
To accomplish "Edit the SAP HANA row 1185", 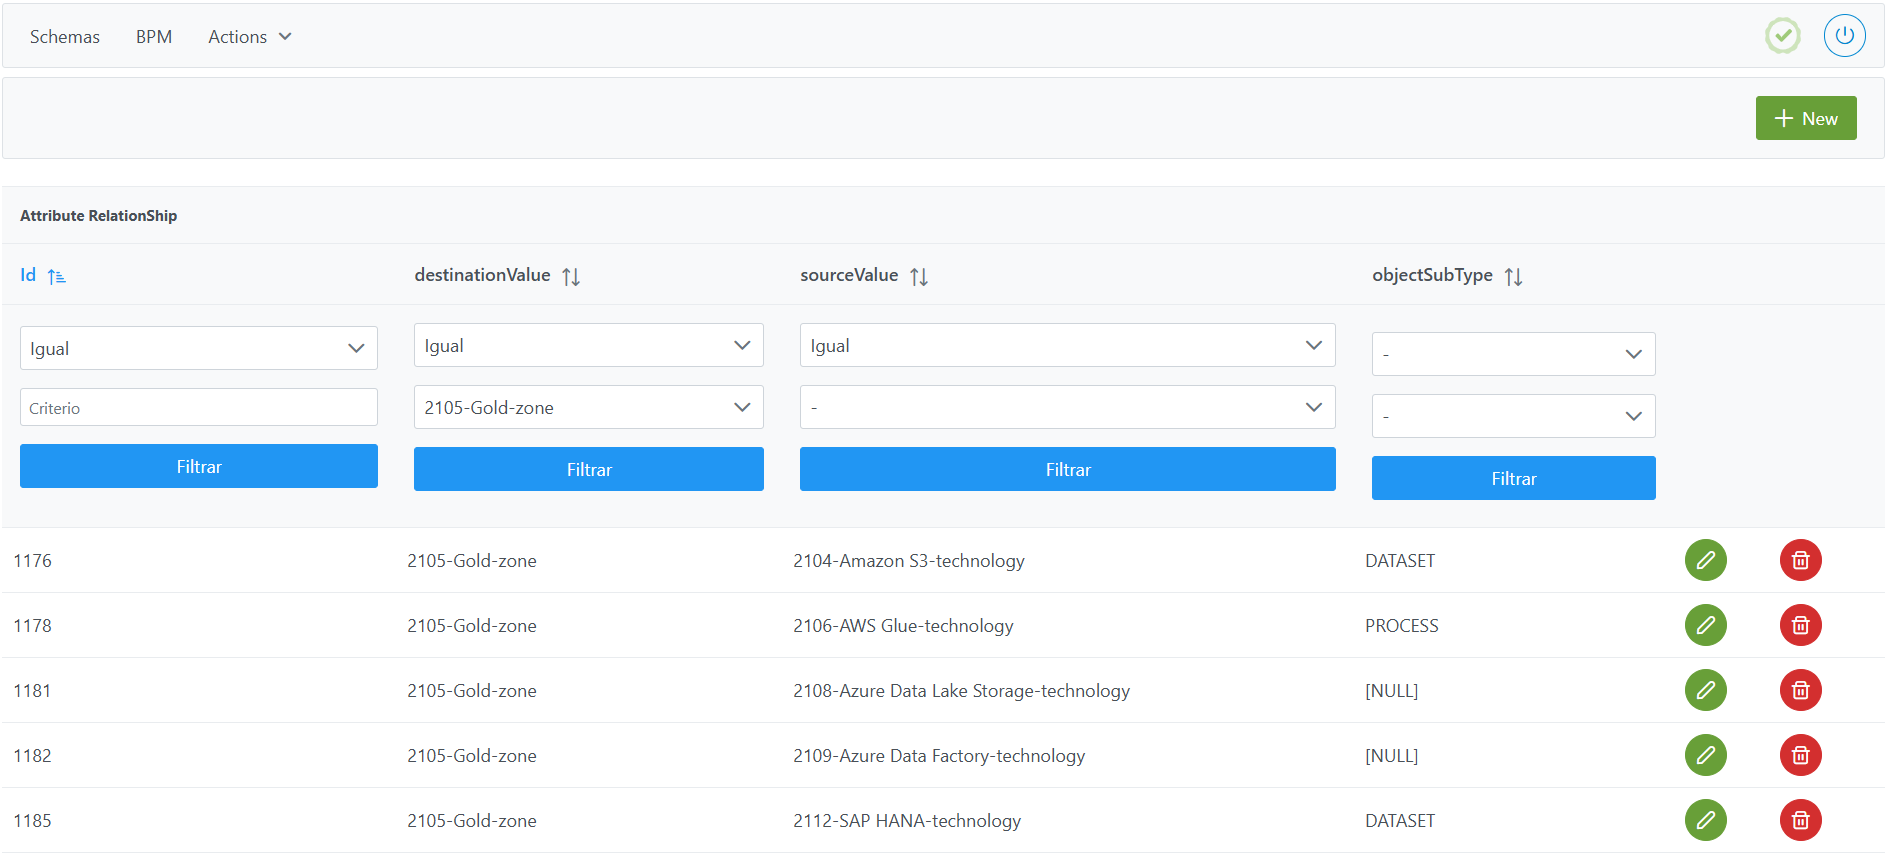I will coord(1705,820).
